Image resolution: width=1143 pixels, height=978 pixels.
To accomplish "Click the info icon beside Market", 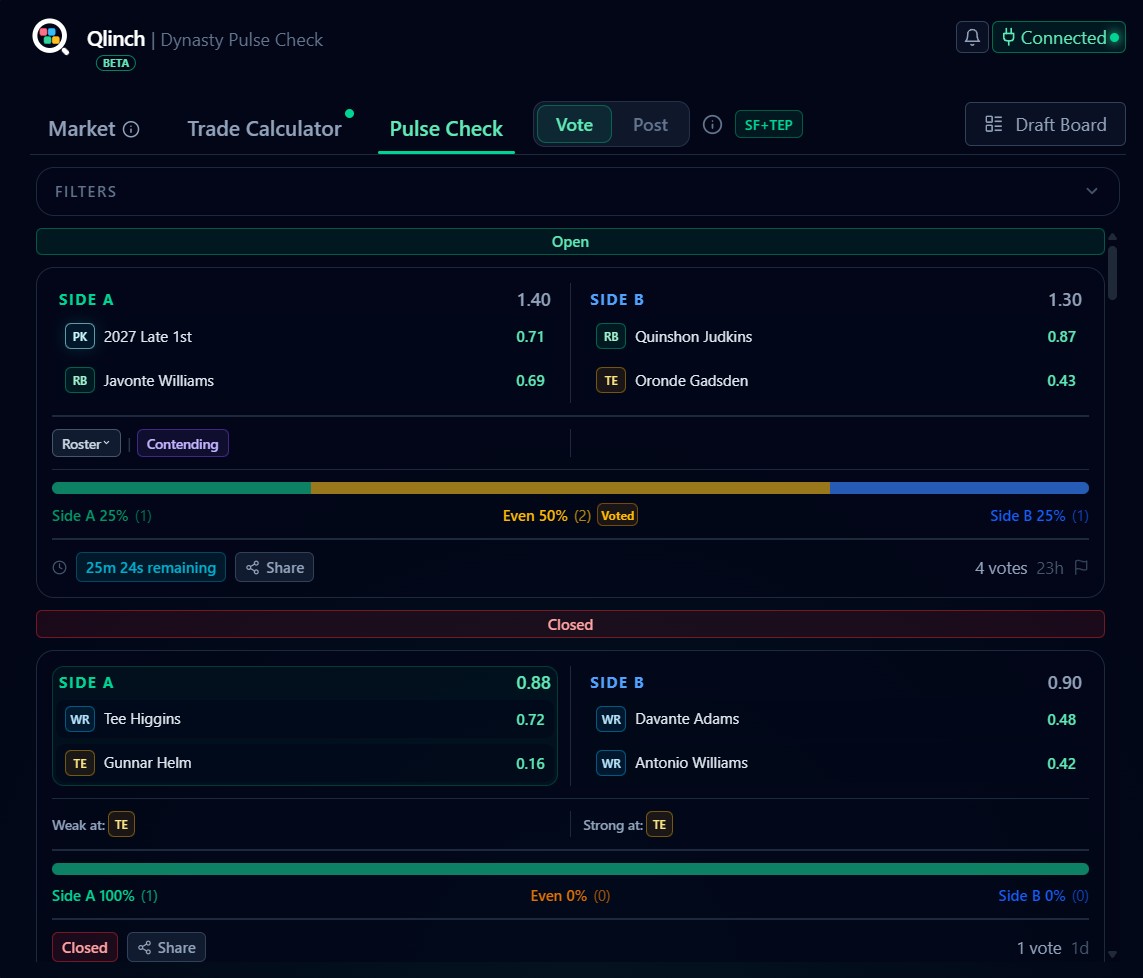I will pos(131,130).
